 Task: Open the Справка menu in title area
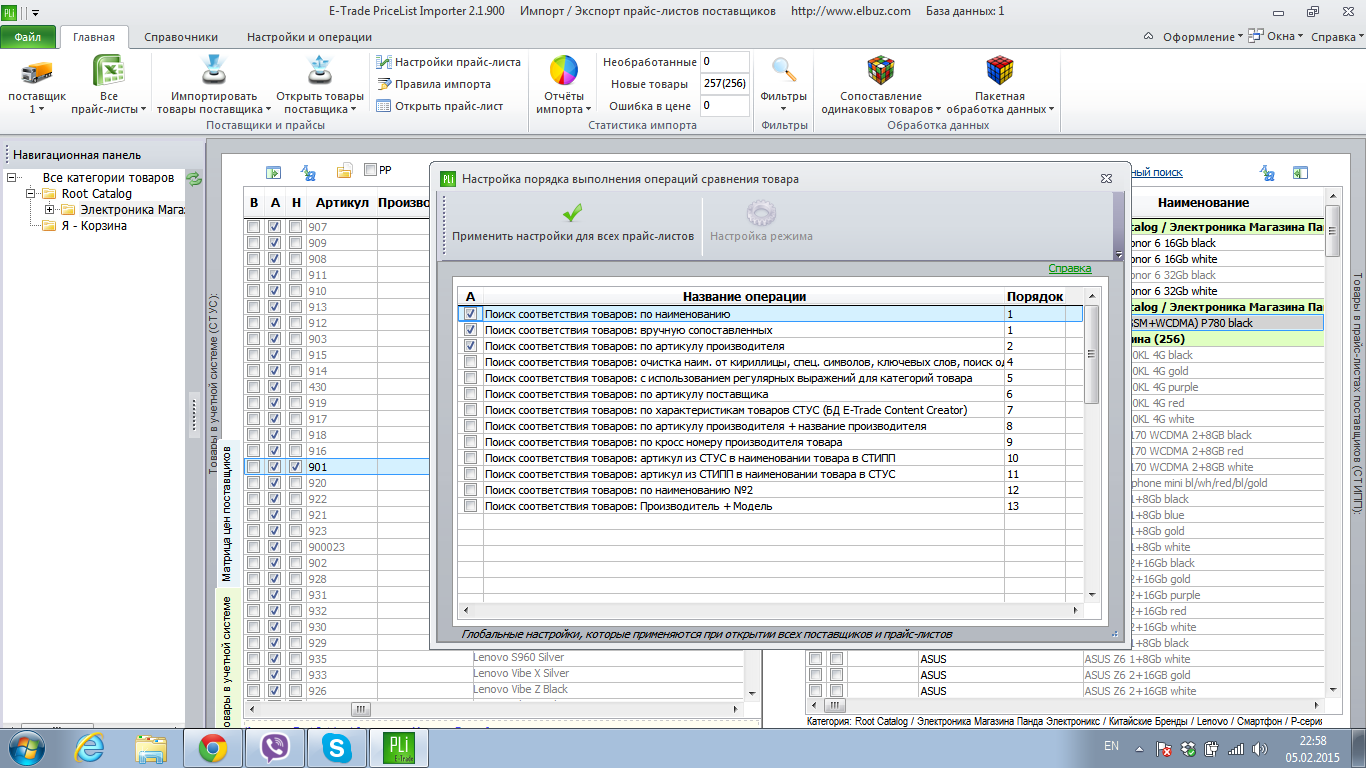point(1337,37)
